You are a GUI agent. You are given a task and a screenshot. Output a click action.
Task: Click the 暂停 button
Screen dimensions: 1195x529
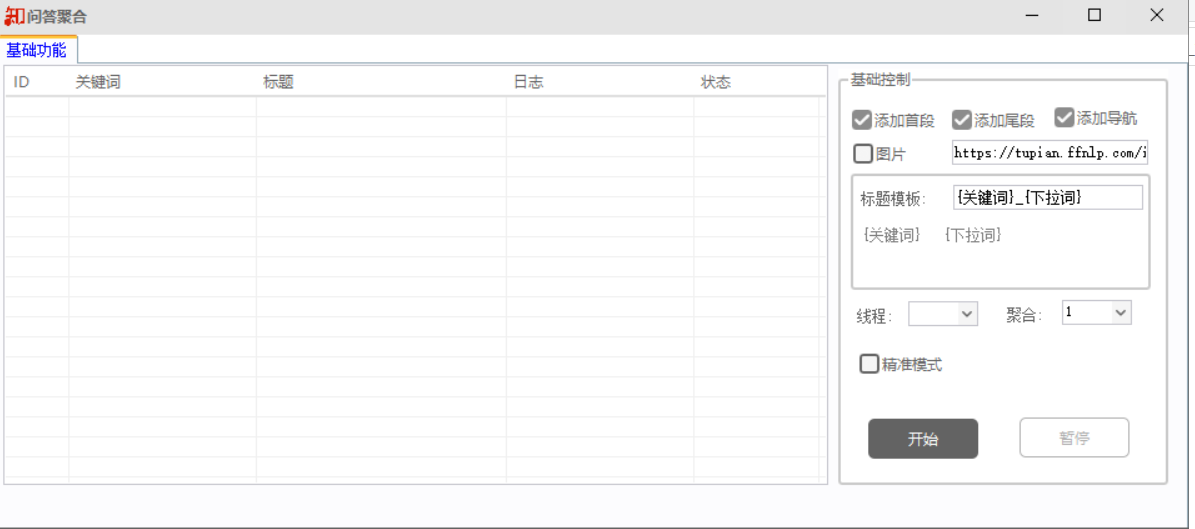click(x=1074, y=438)
